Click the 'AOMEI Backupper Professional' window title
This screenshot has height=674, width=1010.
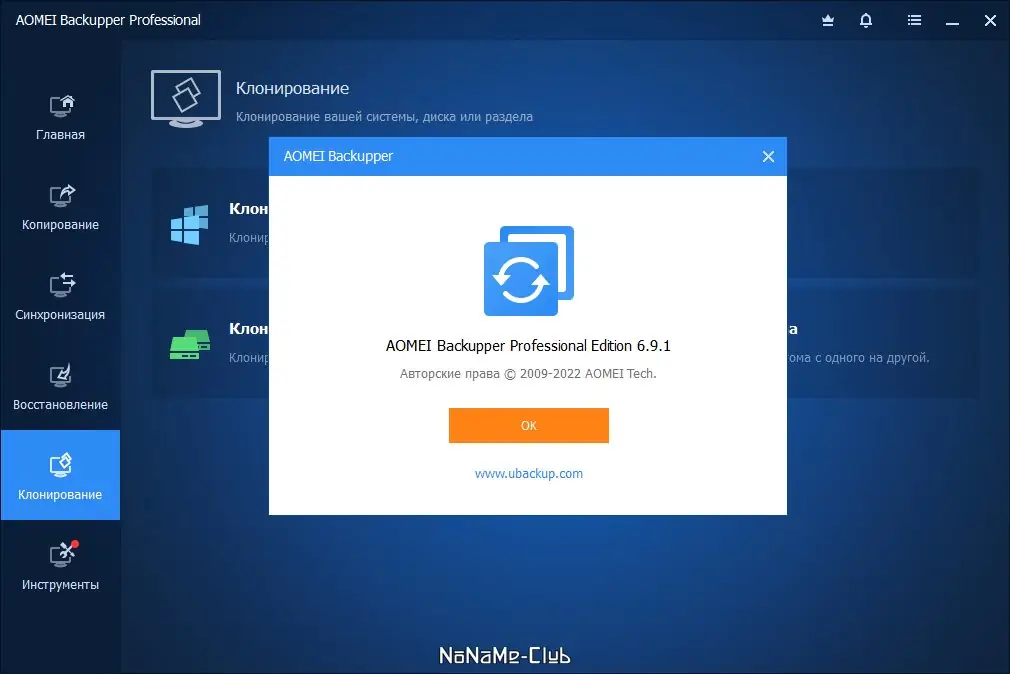[108, 20]
